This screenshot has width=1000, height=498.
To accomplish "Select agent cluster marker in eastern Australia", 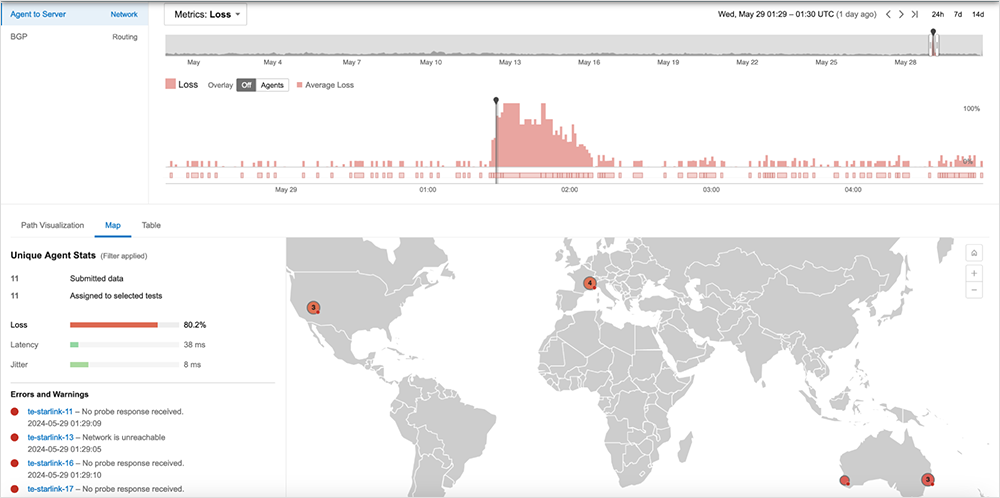I will click(927, 480).
